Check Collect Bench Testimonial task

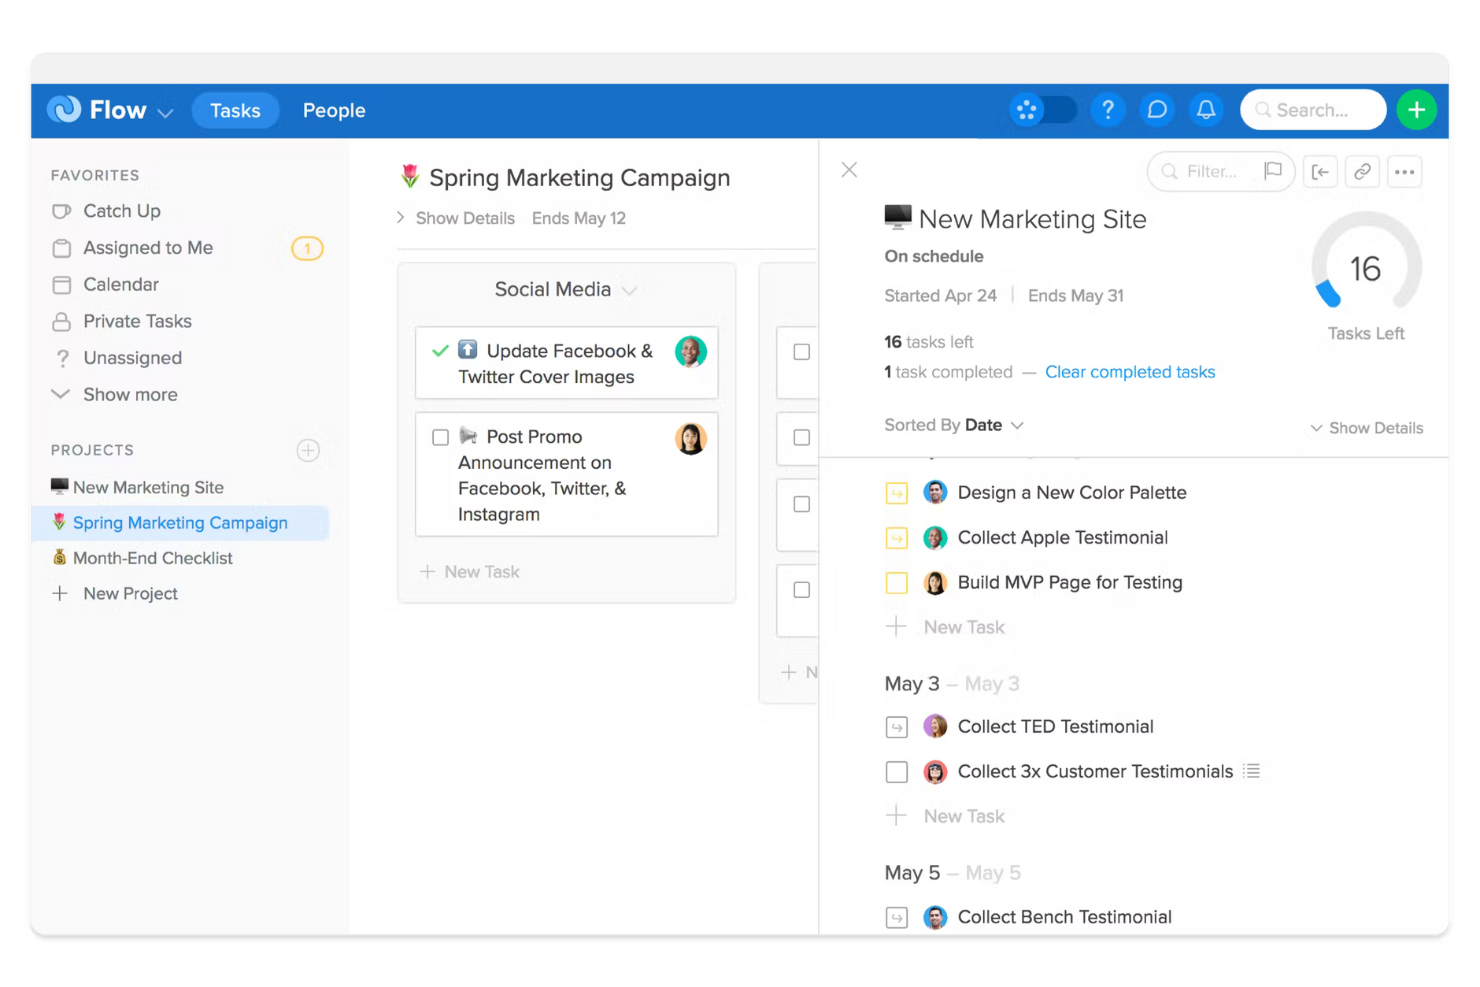(897, 917)
